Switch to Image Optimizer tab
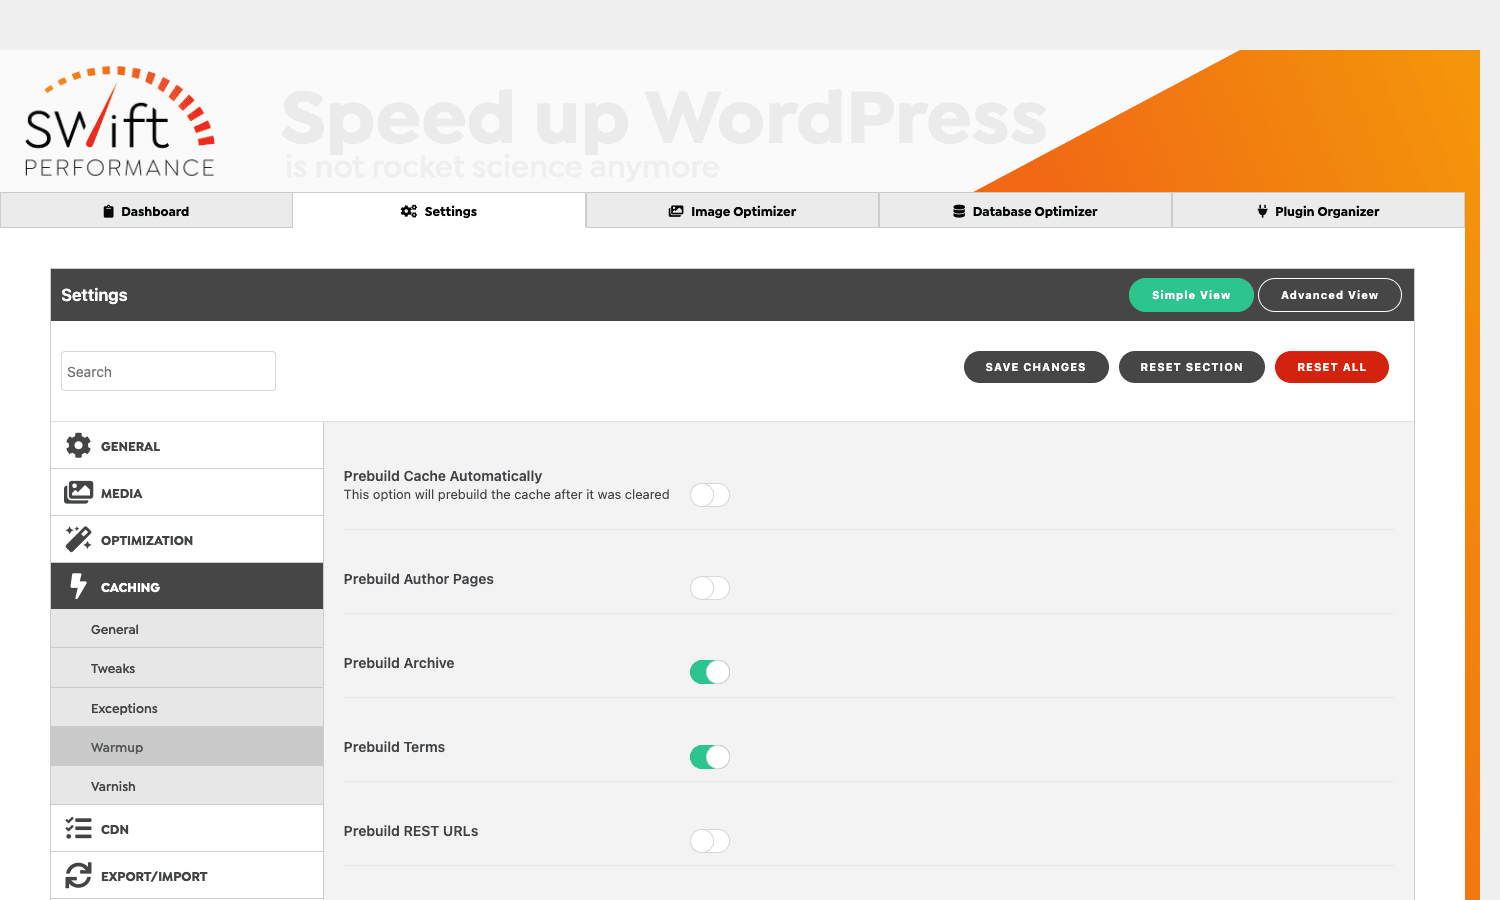 (732, 211)
